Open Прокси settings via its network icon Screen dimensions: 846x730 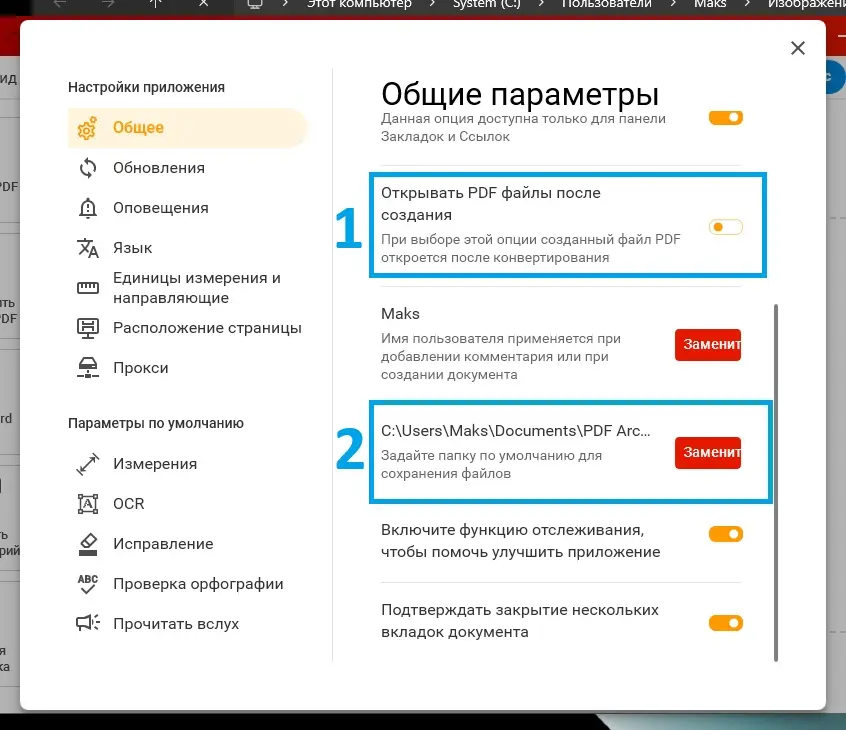(88, 367)
